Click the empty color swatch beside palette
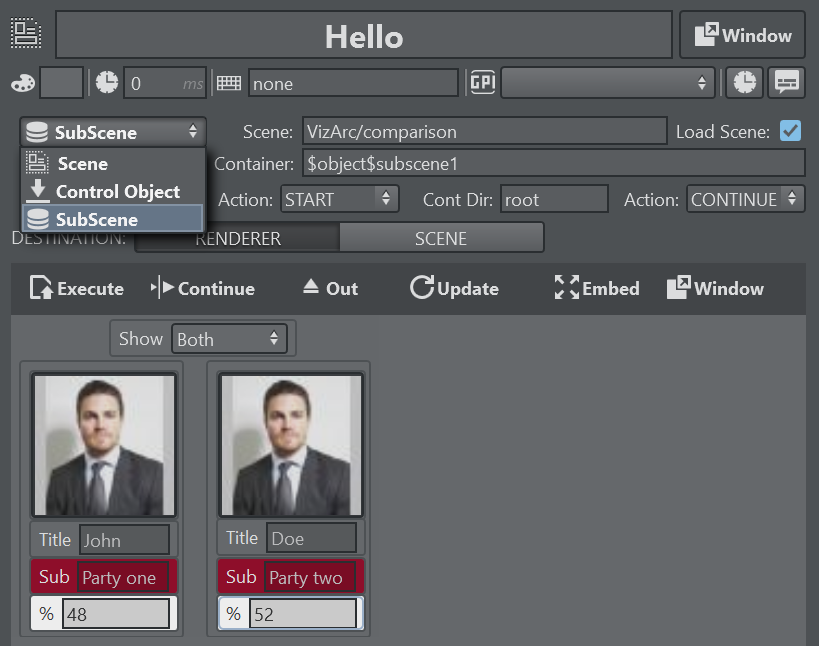The width and height of the screenshot is (819, 646). tap(61, 83)
